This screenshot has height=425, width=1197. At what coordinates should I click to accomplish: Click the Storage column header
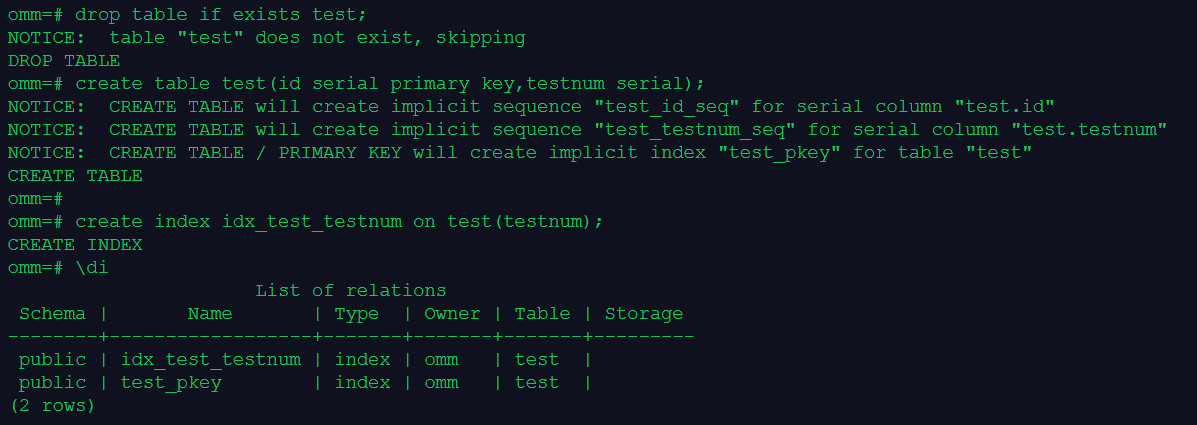point(643,314)
